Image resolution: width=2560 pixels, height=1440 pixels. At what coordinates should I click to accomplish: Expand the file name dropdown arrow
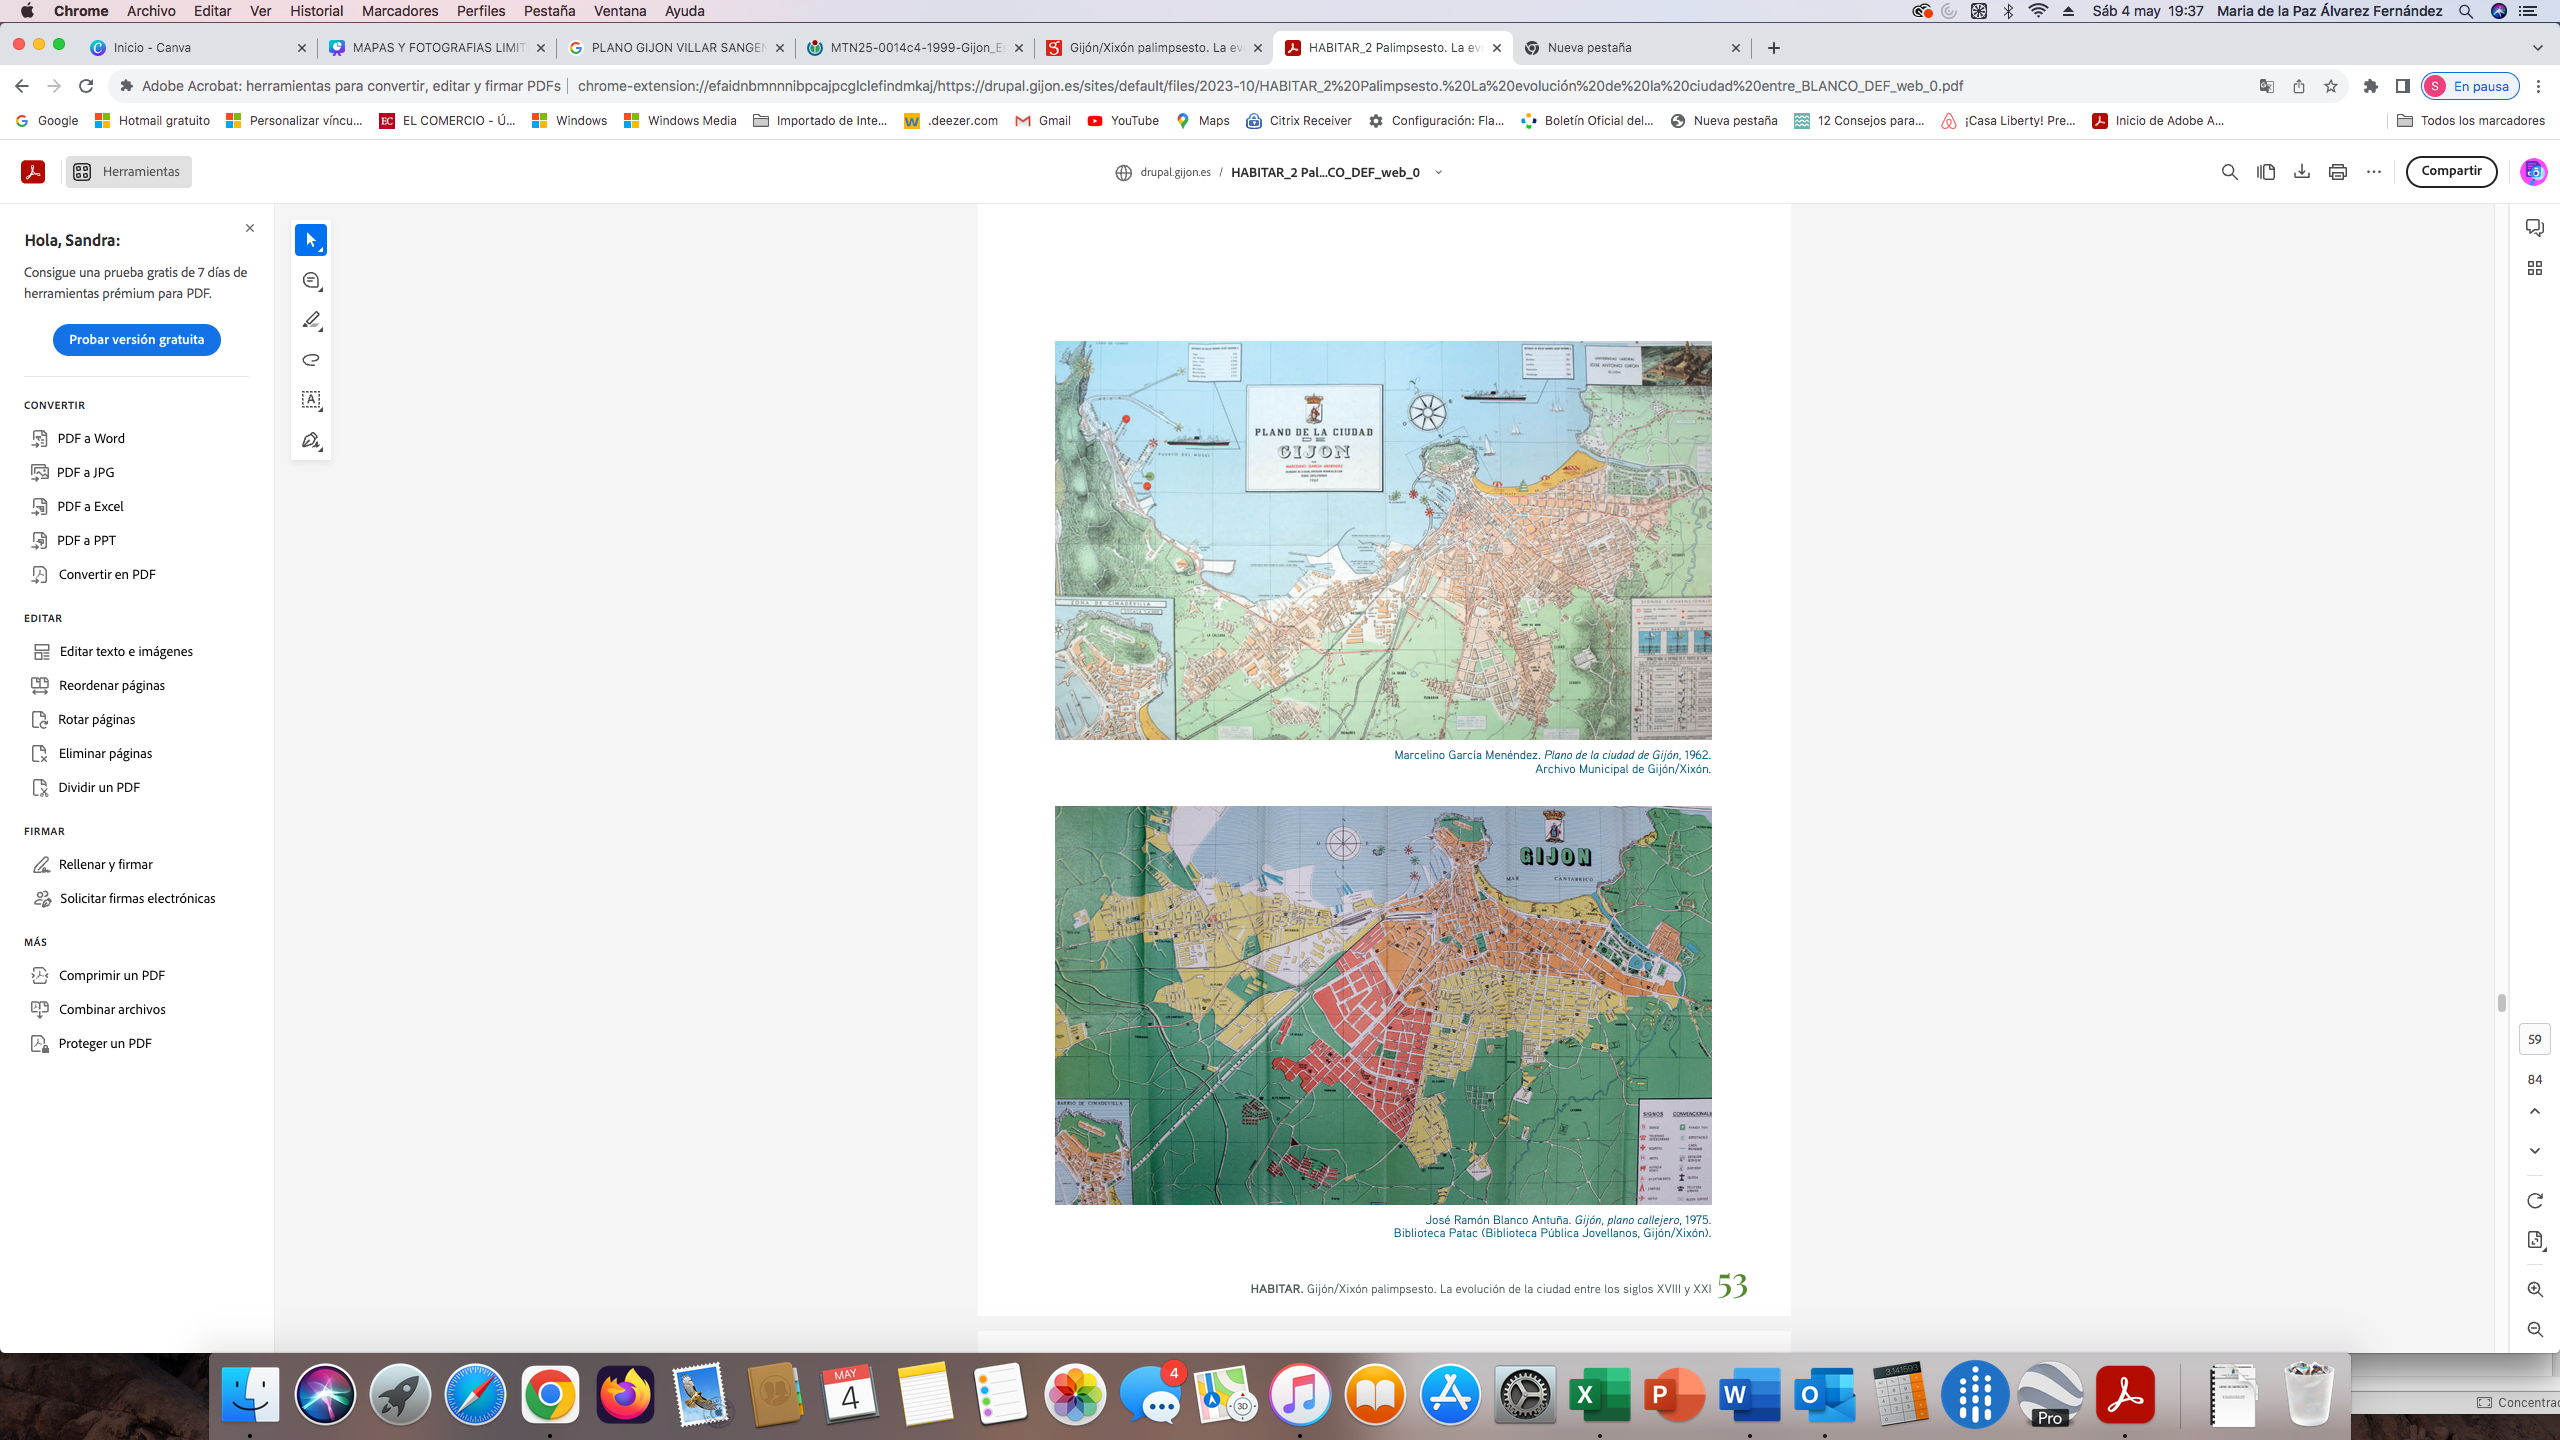coord(1438,172)
